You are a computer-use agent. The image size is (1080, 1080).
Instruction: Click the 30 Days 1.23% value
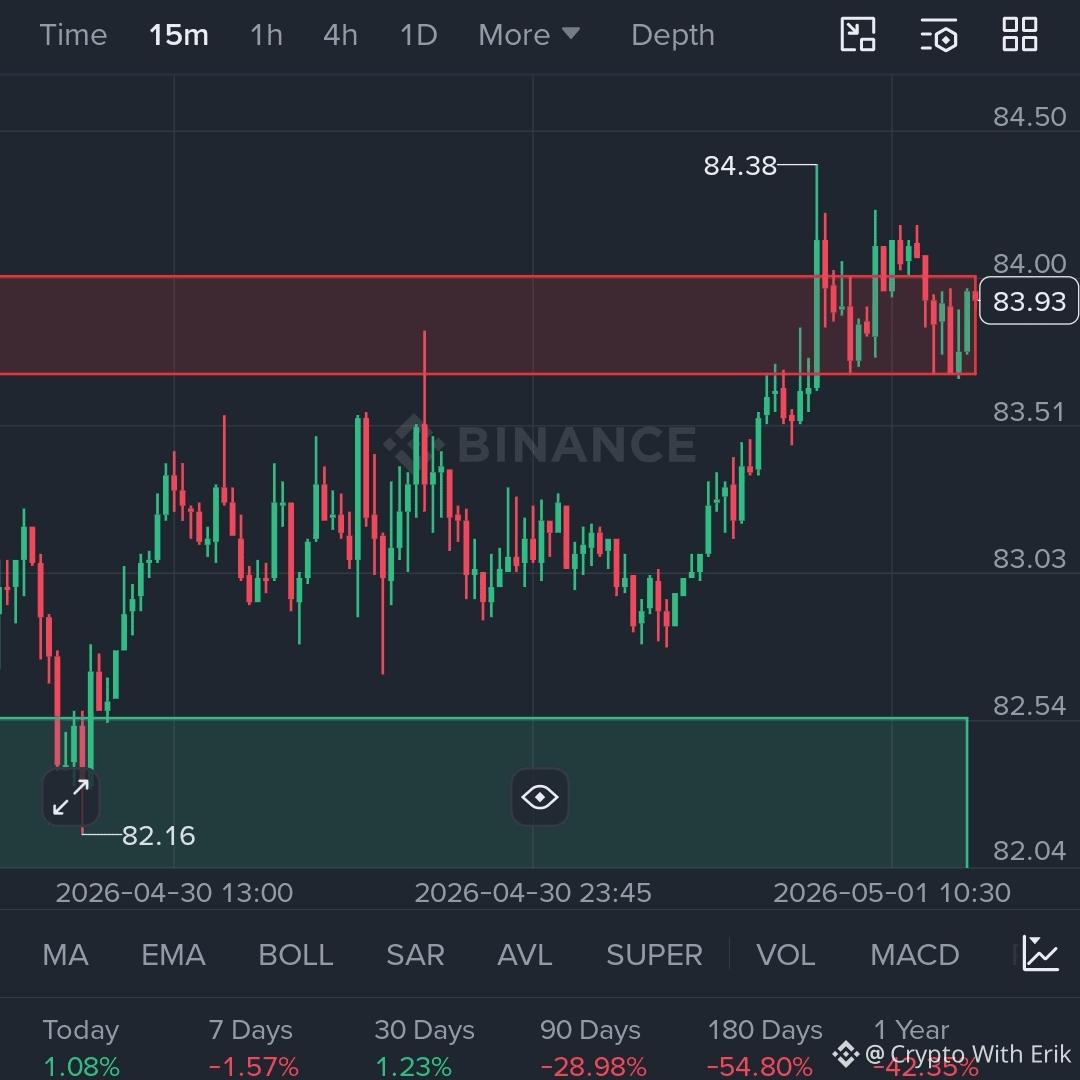(x=414, y=1066)
